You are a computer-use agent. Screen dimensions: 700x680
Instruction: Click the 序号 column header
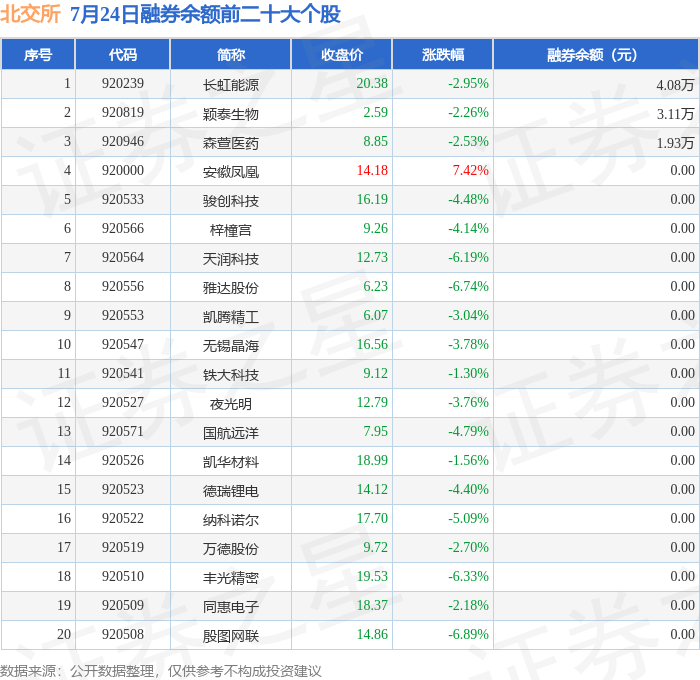[38, 54]
